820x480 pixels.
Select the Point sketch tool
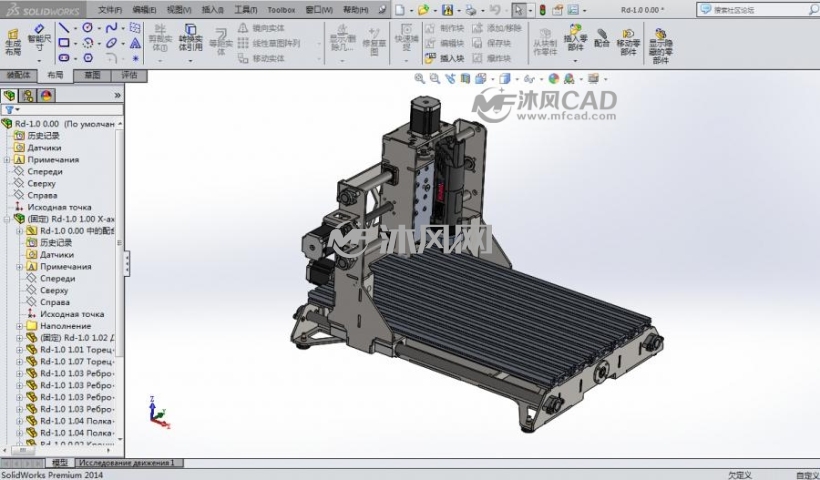tap(135, 58)
